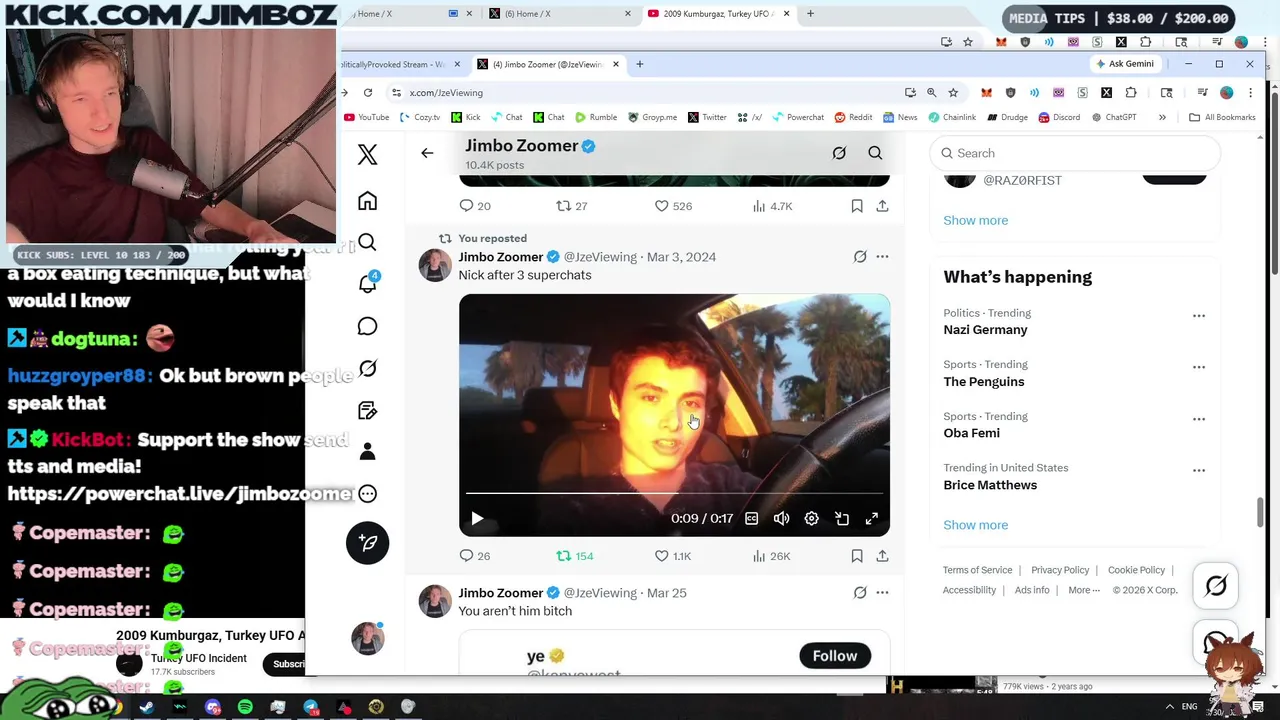Seek on the video progress bar
This screenshot has width=1280, height=720.
(x=674, y=494)
